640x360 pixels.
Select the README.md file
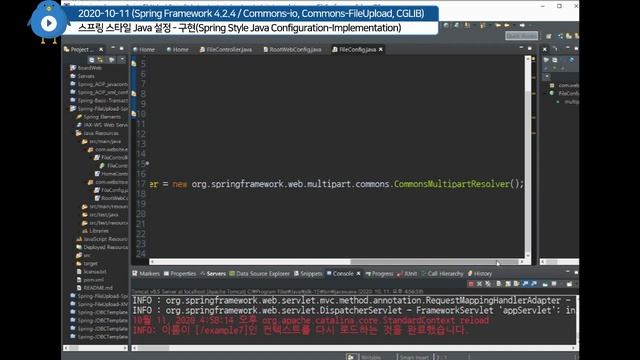pyautogui.click(x=94, y=288)
